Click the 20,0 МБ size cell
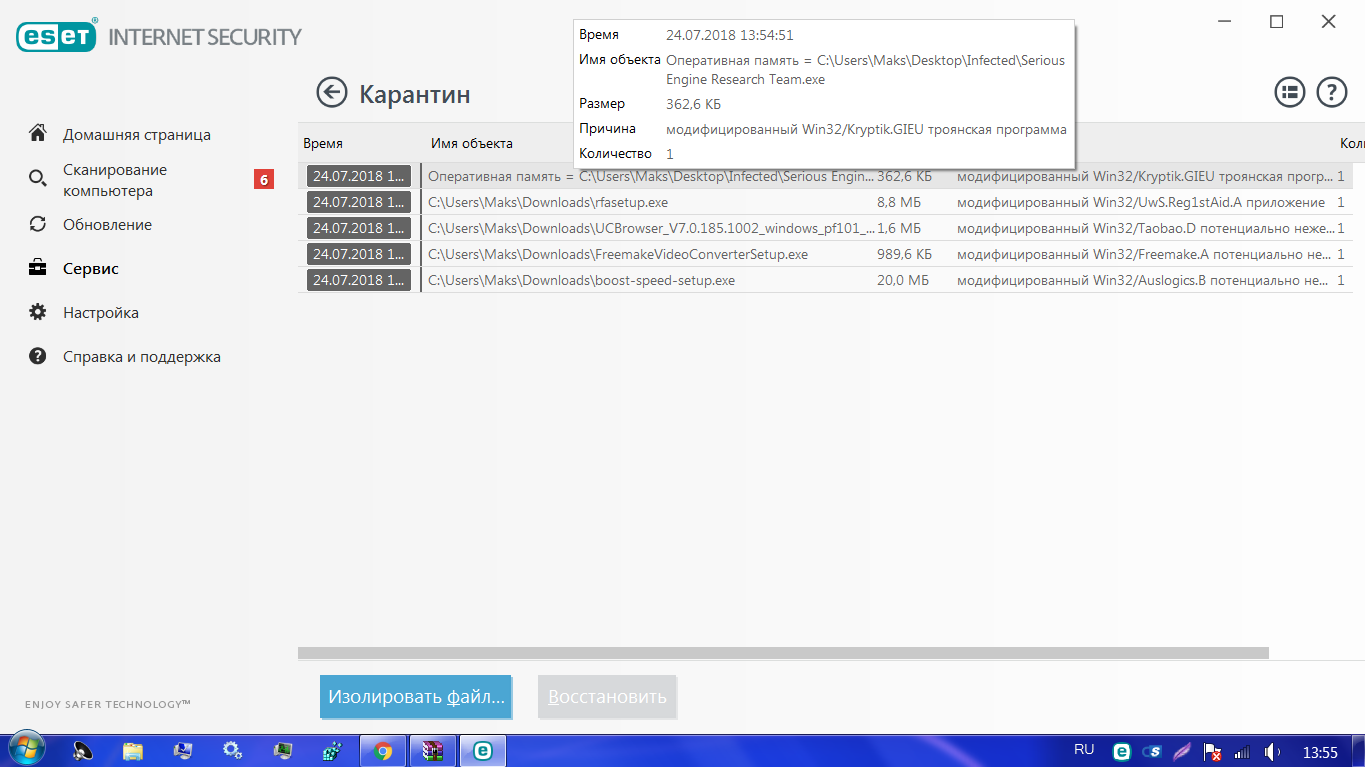The width and height of the screenshot is (1365, 767). coord(903,280)
